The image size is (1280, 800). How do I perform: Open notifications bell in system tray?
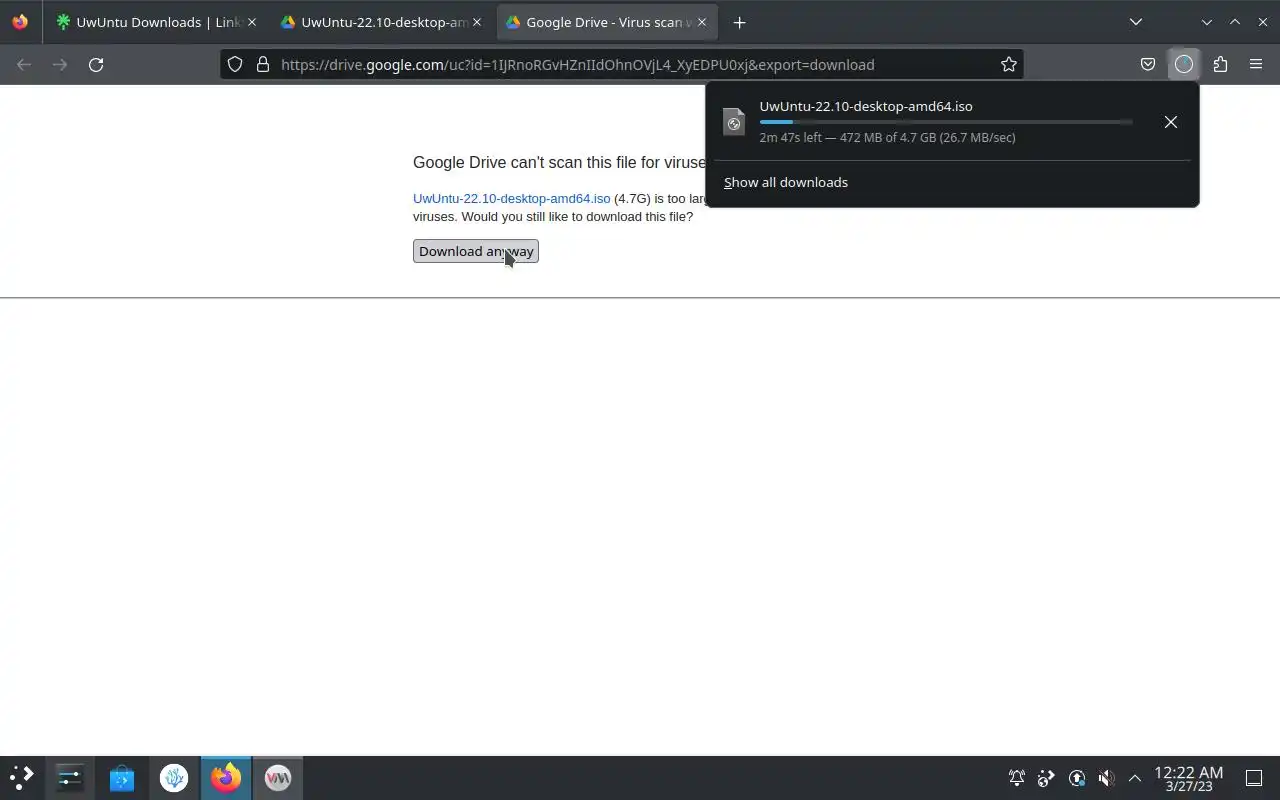click(1016, 777)
